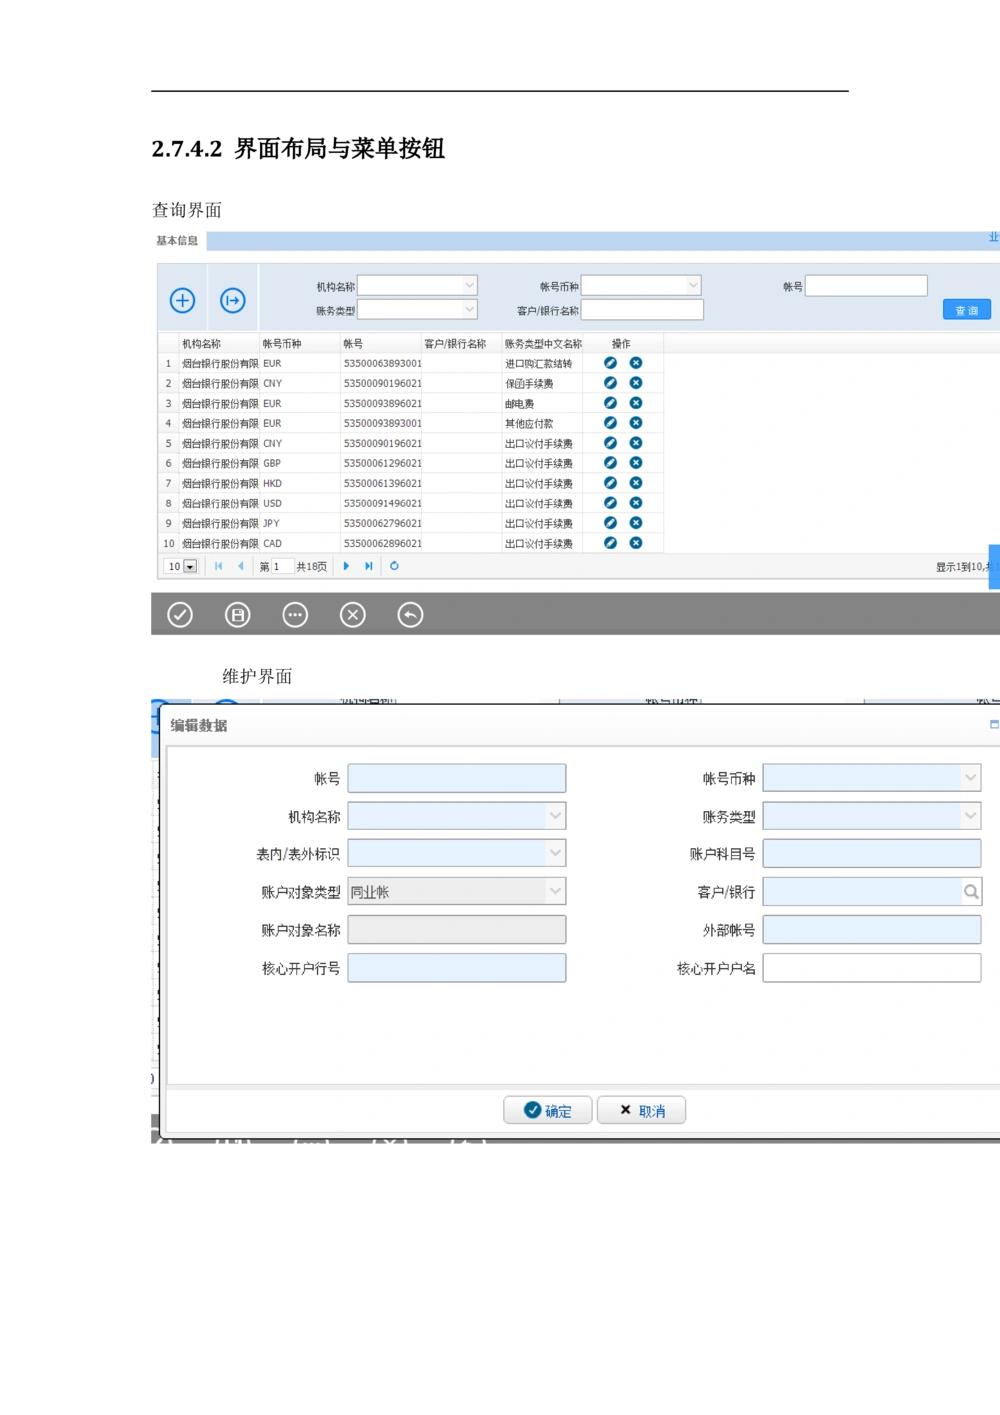Click the save disk icon in bottom toolbar

(x=238, y=615)
